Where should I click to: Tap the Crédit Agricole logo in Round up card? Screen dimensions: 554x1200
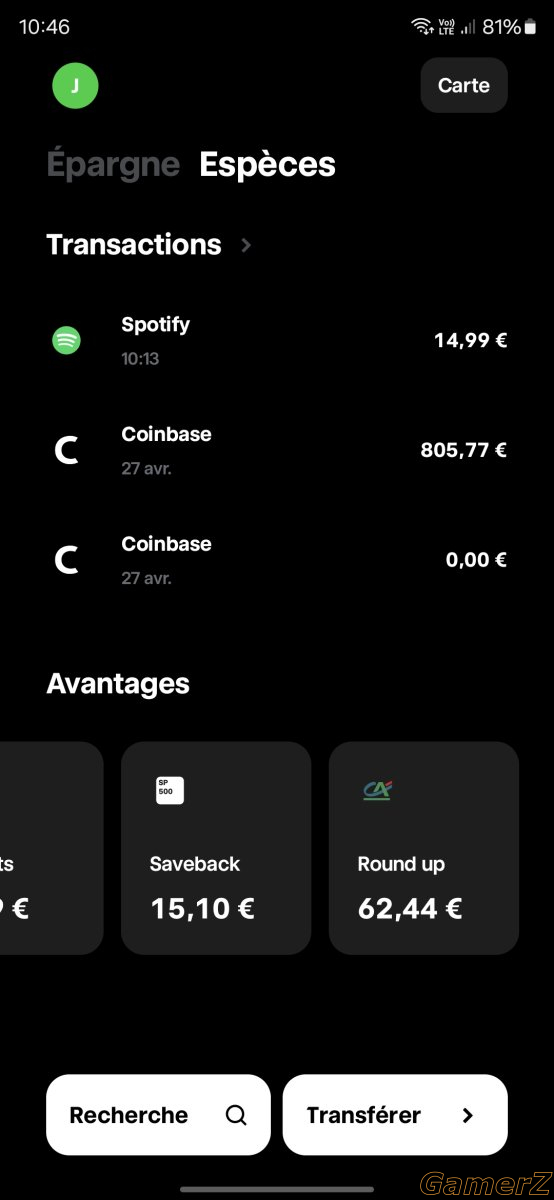click(x=377, y=790)
